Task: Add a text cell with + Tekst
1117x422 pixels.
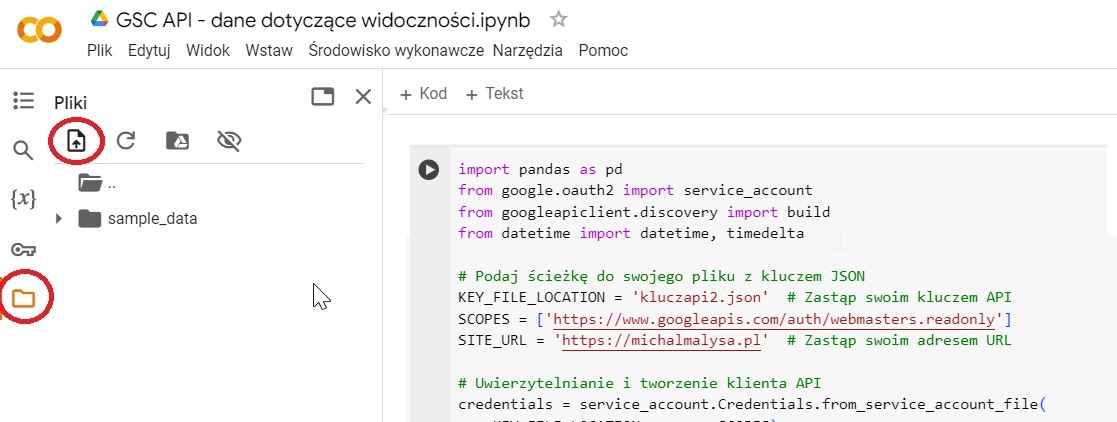Action: (494, 94)
